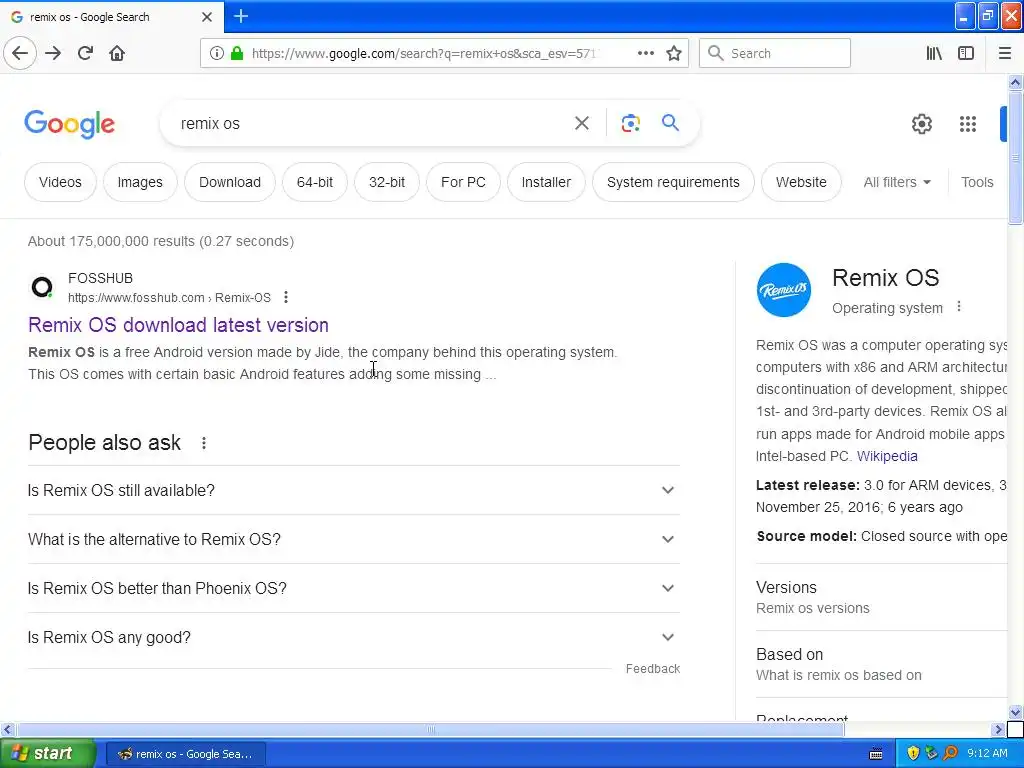
Task: Click the FOSSHUB site favicon
Action: (x=42, y=287)
